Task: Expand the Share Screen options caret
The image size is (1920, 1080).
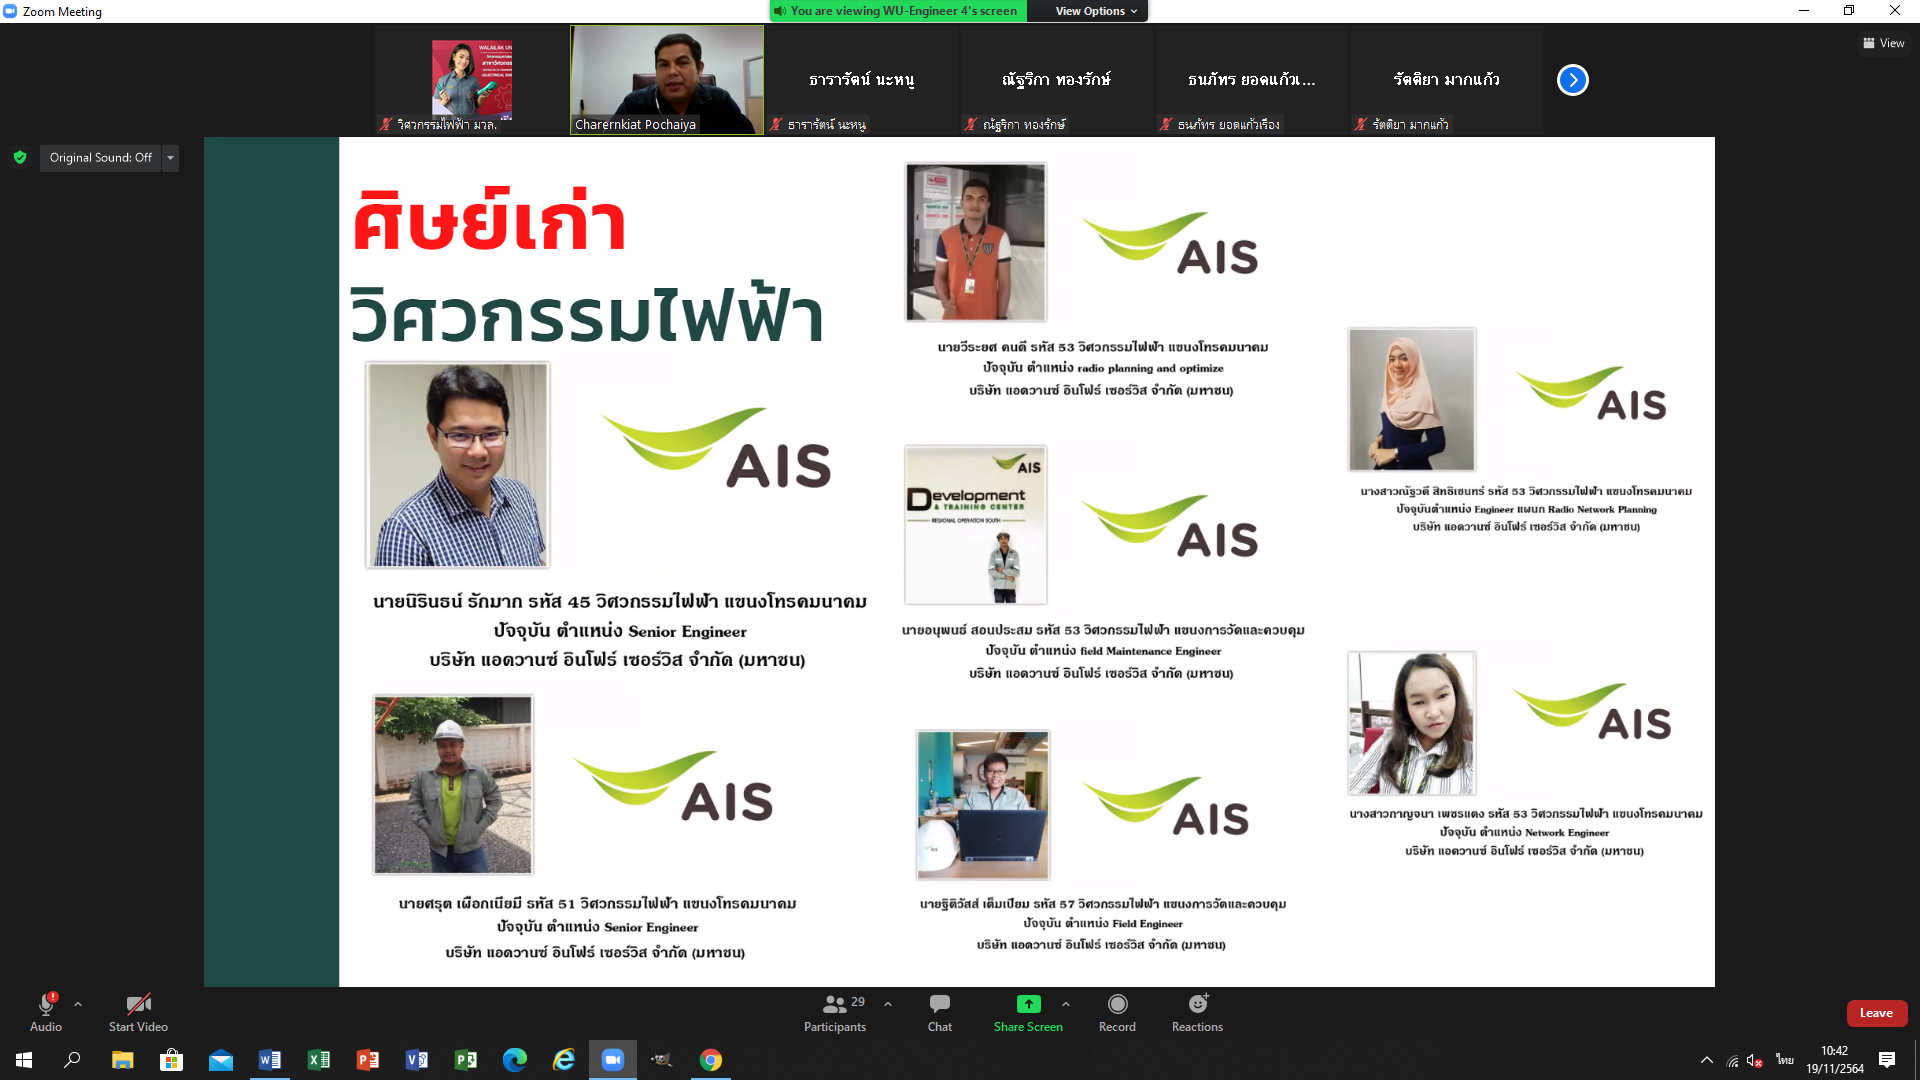Action: (x=1066, y=1004)
